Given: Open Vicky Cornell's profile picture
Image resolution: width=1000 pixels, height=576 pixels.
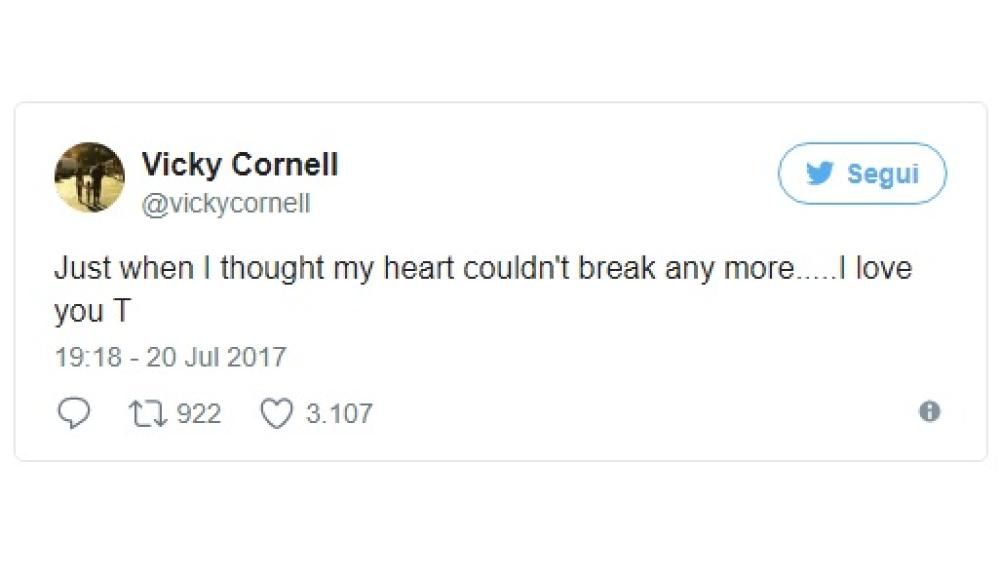Looking at the screenshot, I should click(x=89, y=177).
